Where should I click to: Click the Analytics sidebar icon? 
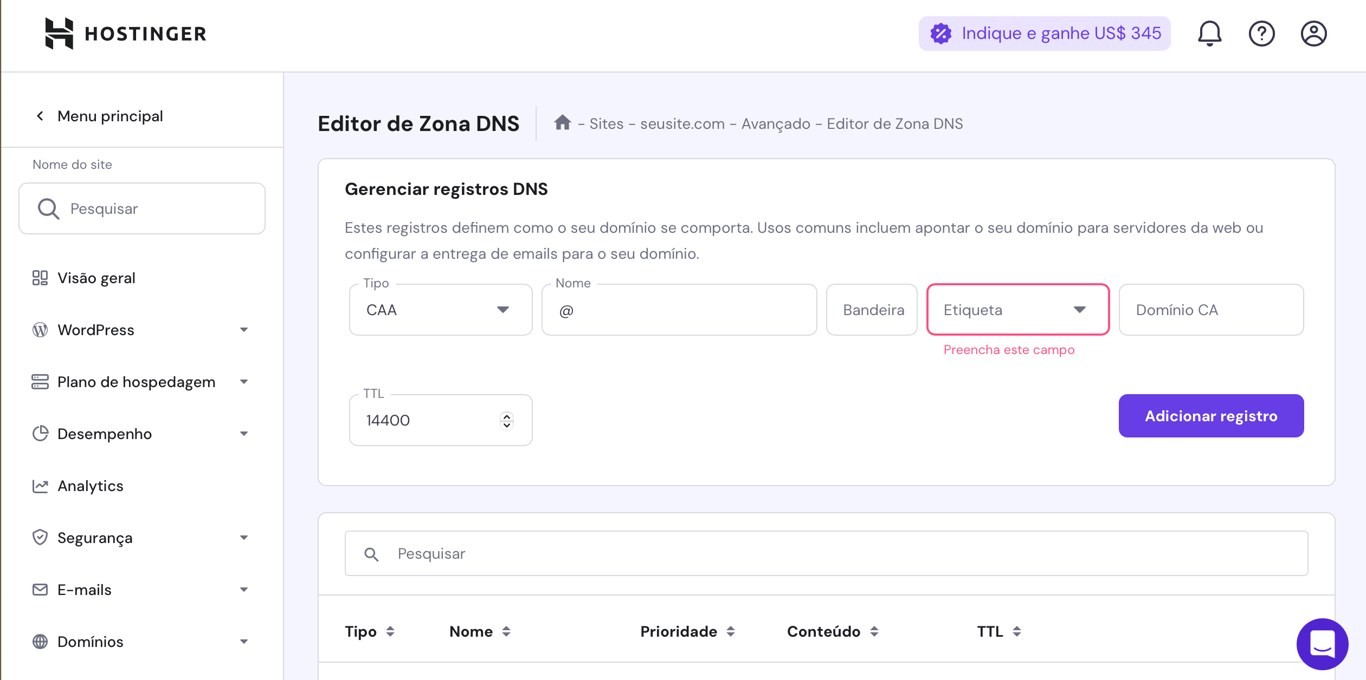39,485
